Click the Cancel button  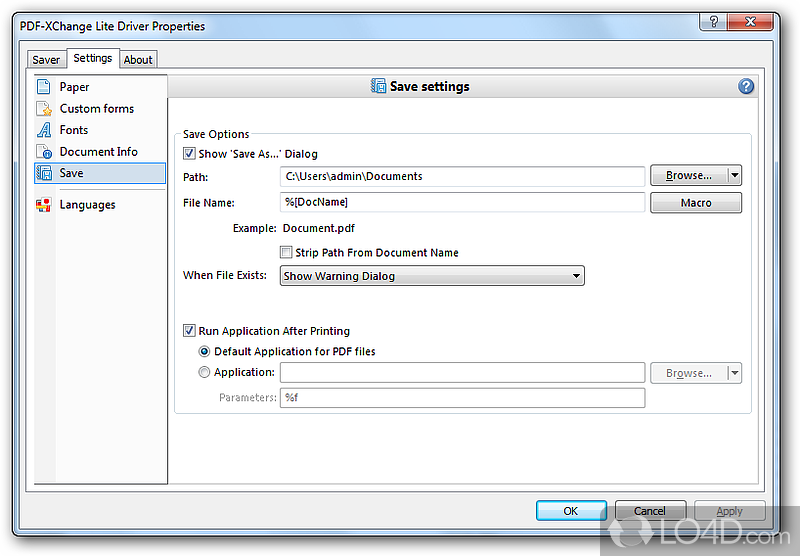[x=649, y=511]
